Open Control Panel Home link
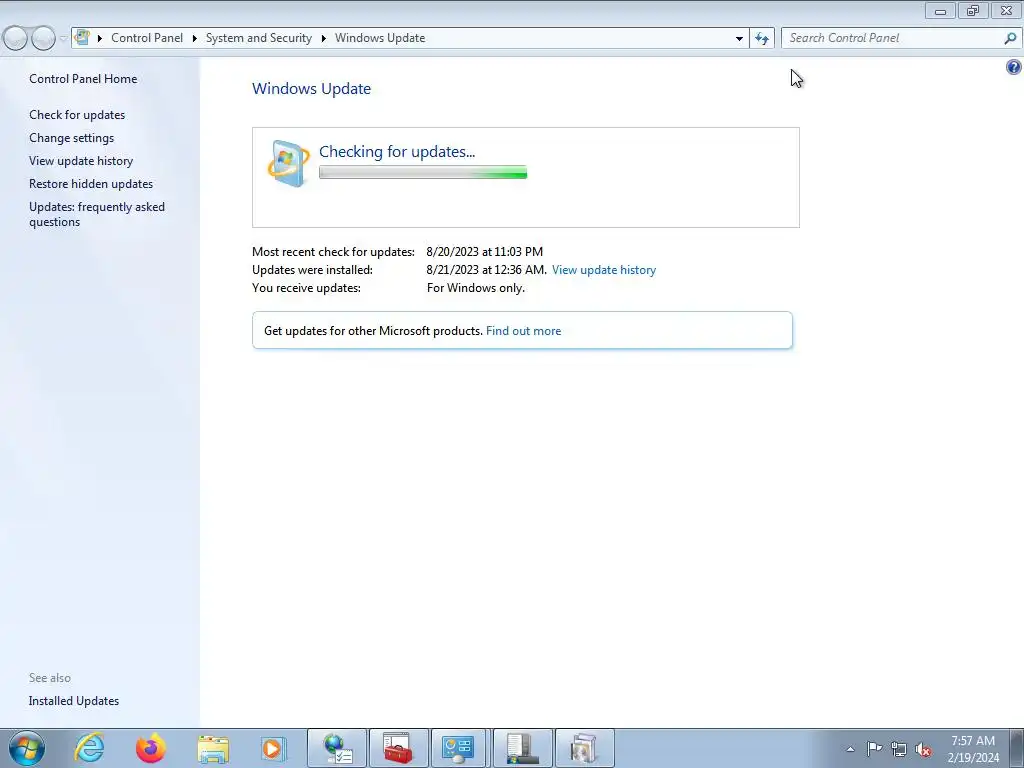Viewport: 1024px width, 768px height. pyautogui.click(x=83, y=78)
